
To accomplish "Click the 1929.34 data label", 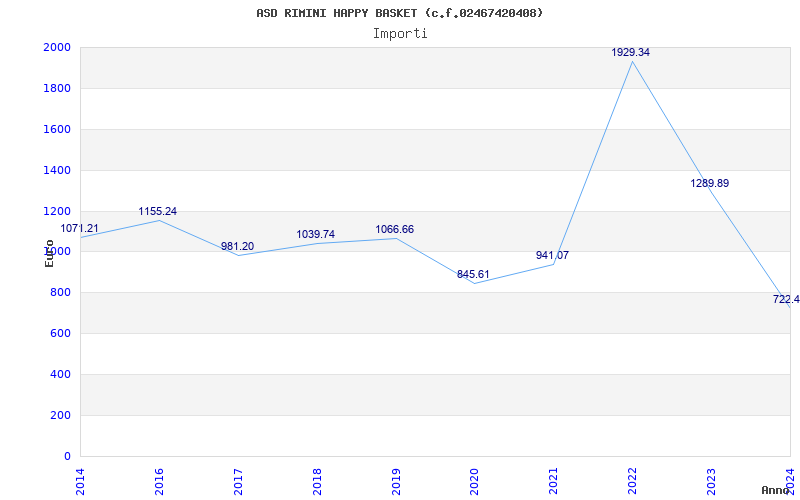I will pos(631,52).
